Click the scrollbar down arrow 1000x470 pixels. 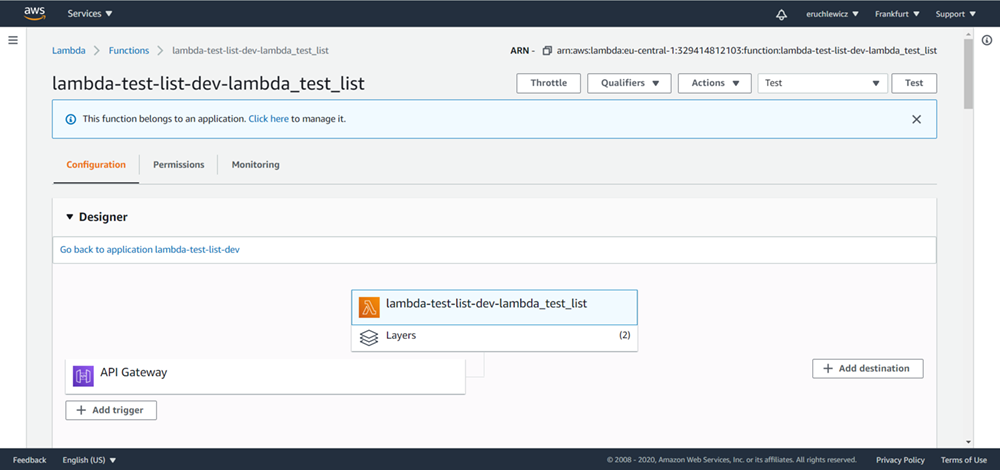pyautogui.click(x=969, y=441)
